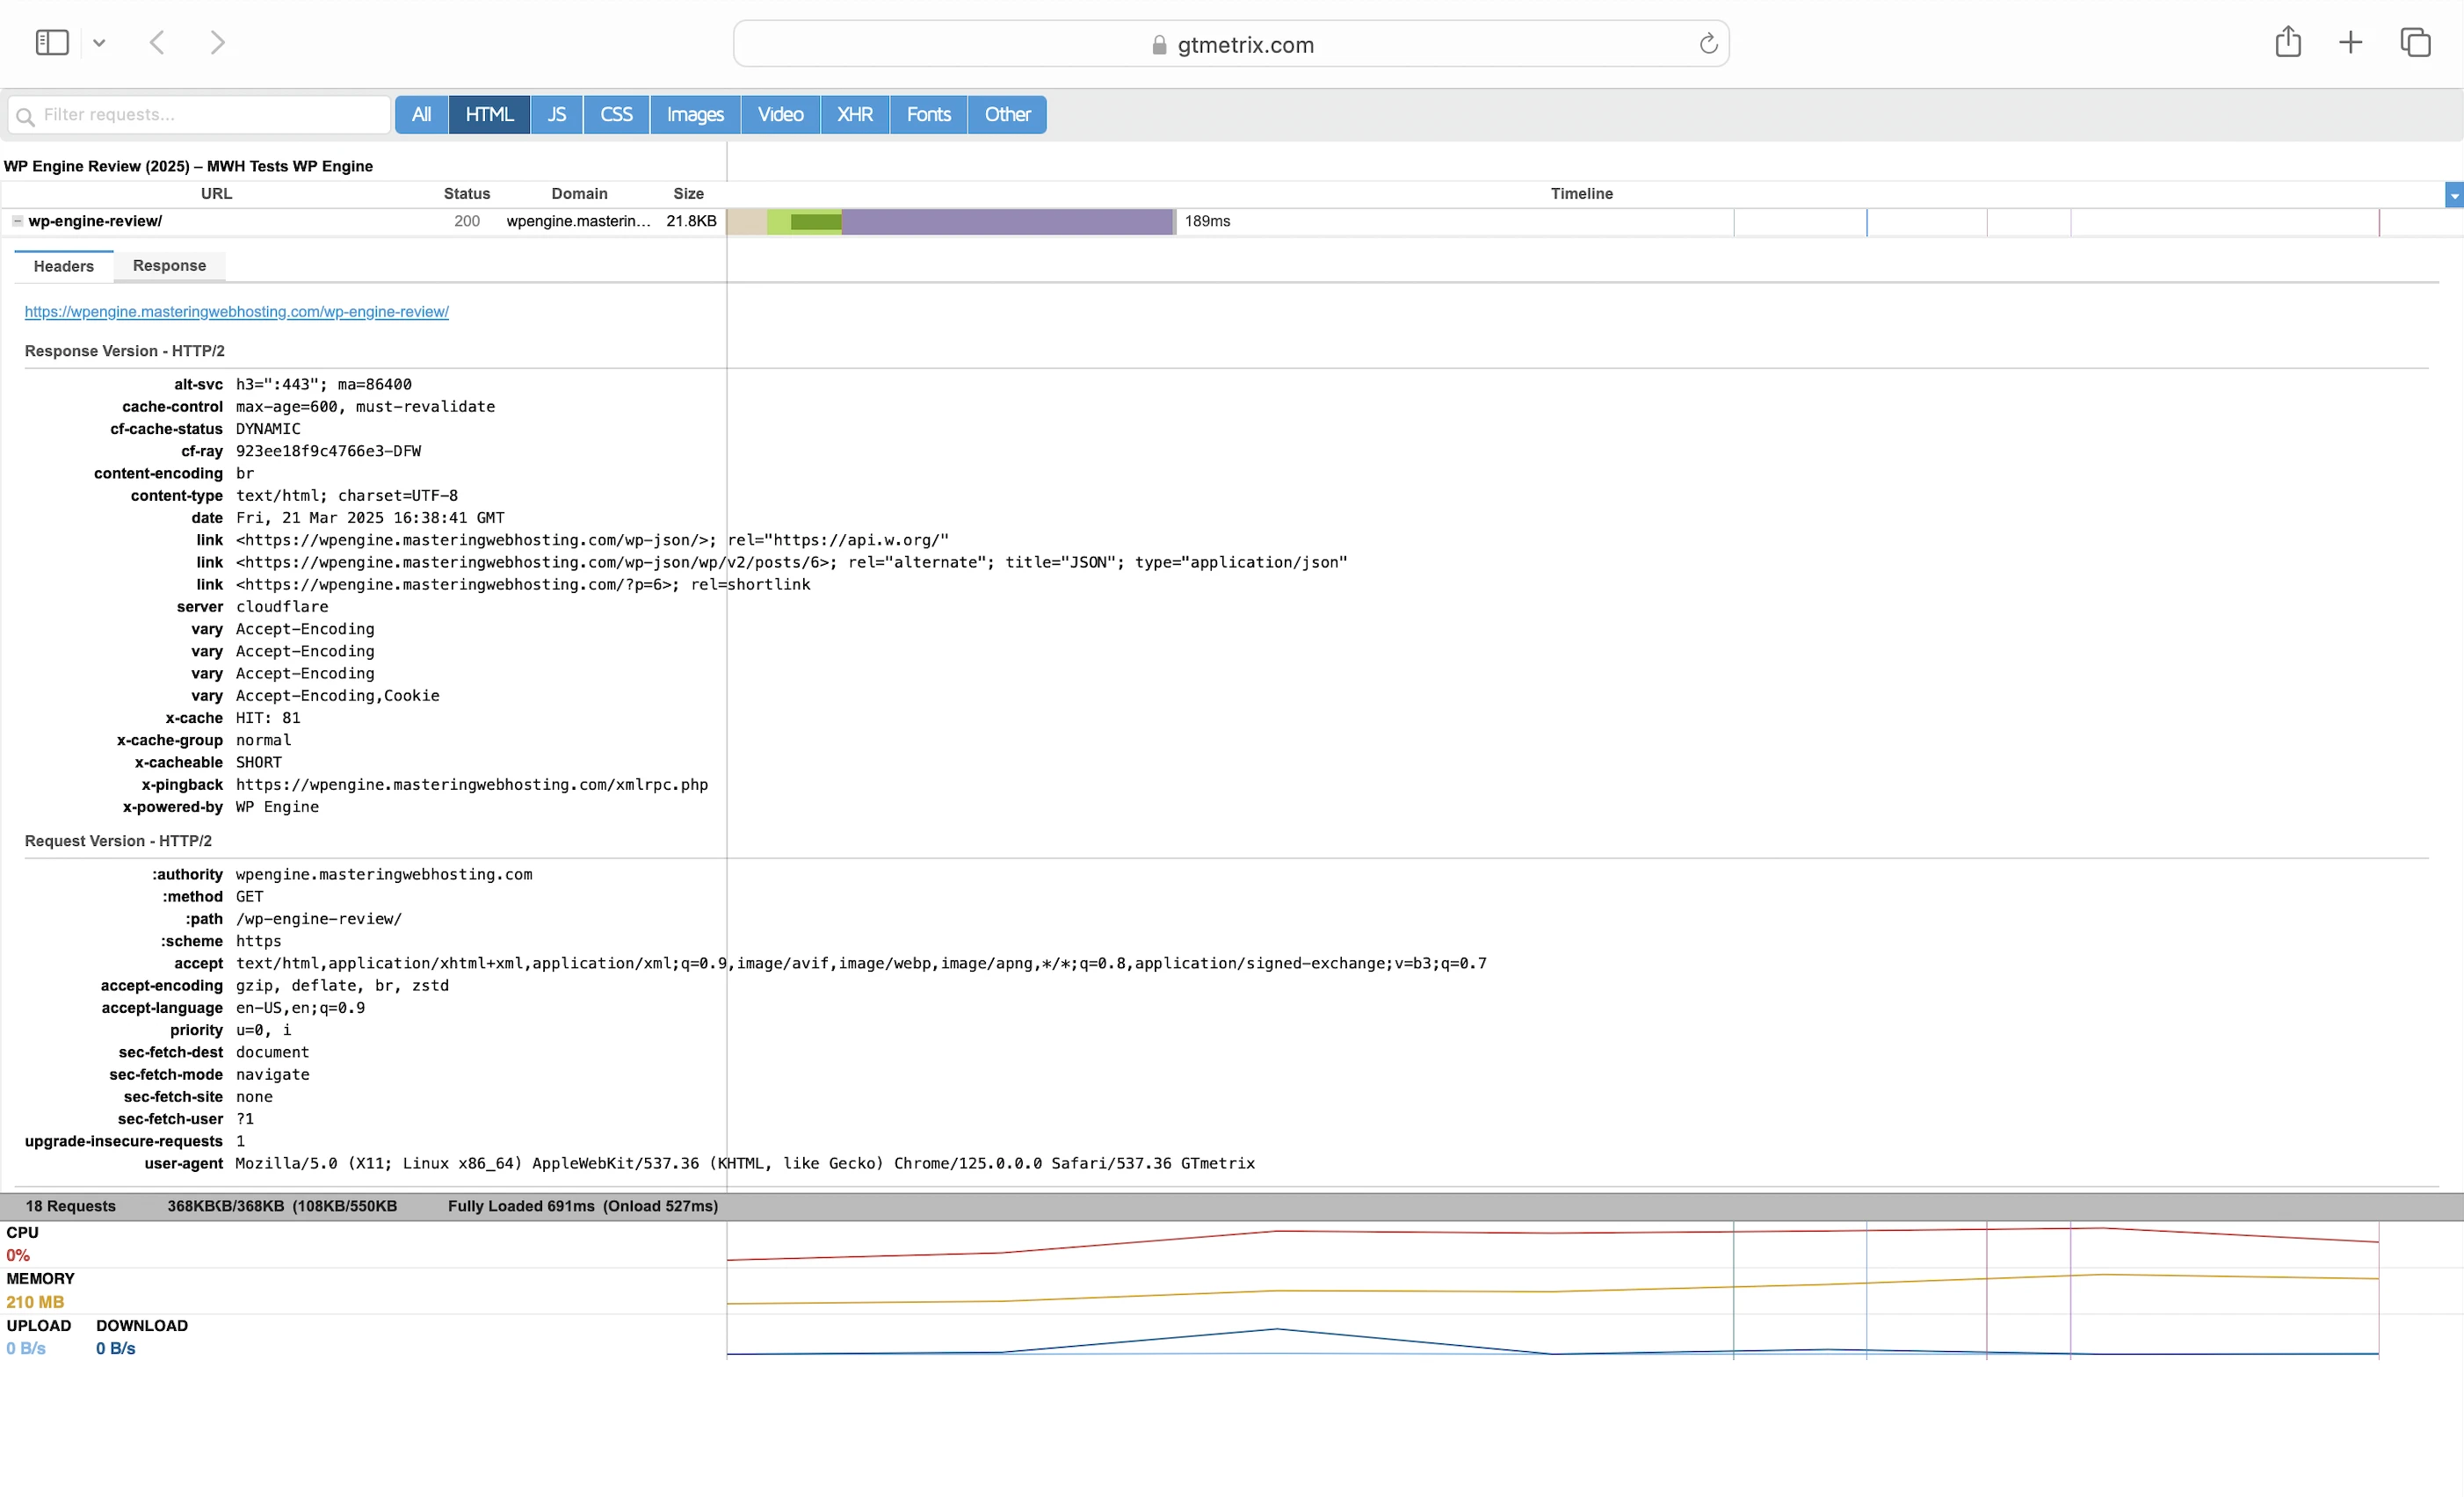This screenshot has width=2464, height=1497.
Task: Collapse the wp-engine-review/ request row
Action: point(17,221)
